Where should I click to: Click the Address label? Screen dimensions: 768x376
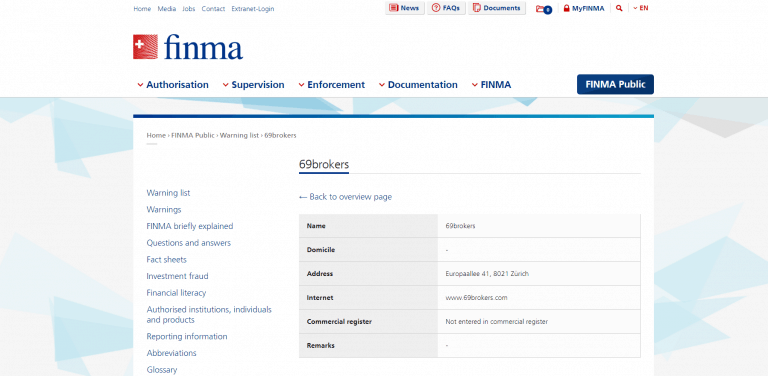tap(319, 274)
